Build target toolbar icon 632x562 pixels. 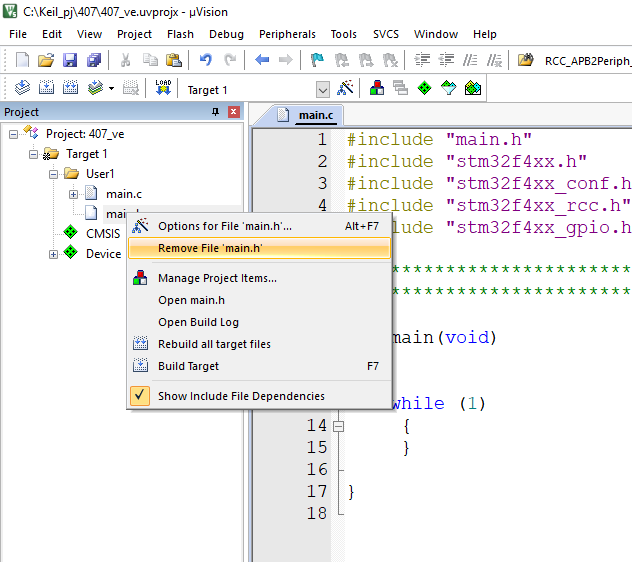tap(46, 87)
